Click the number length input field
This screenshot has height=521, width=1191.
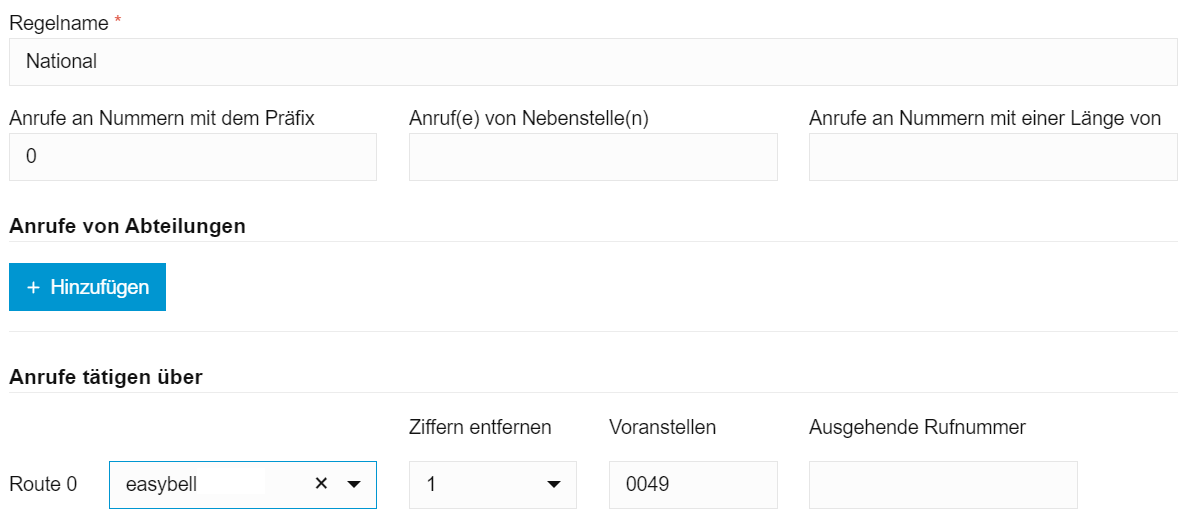point(993,157)
